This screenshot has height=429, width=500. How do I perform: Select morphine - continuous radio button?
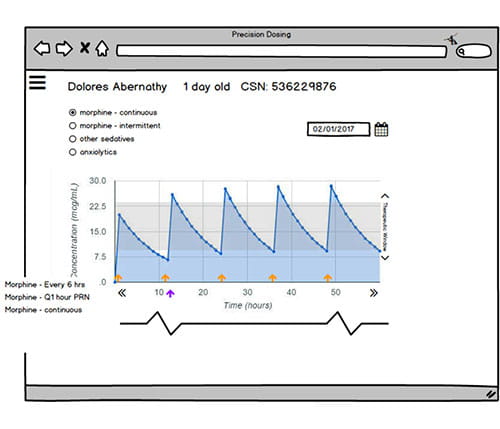pos(72,112)
